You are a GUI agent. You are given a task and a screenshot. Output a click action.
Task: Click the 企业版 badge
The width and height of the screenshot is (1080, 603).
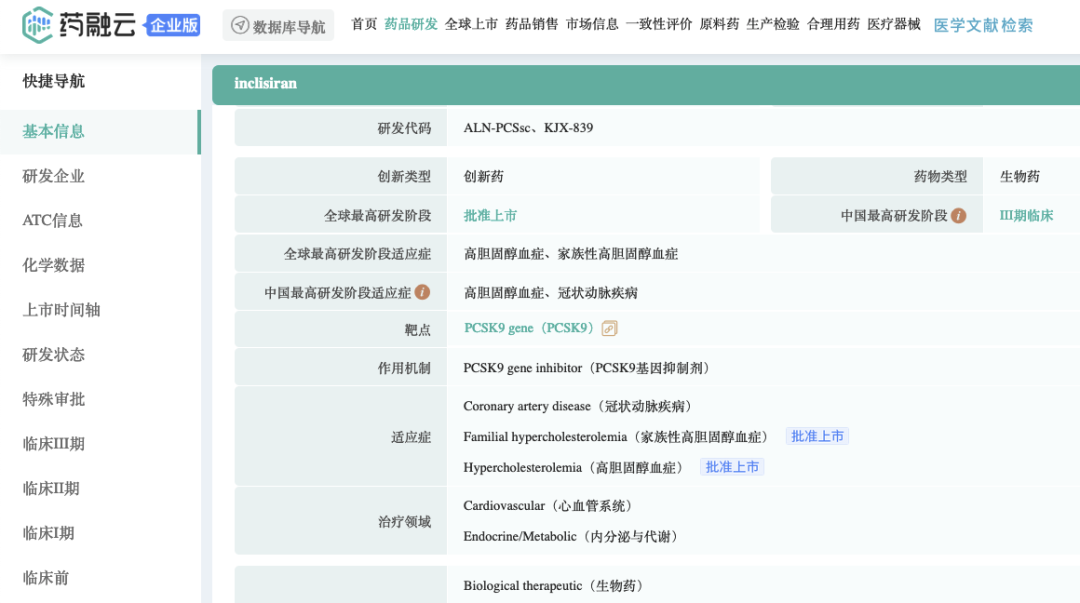(x=173, y=26)
